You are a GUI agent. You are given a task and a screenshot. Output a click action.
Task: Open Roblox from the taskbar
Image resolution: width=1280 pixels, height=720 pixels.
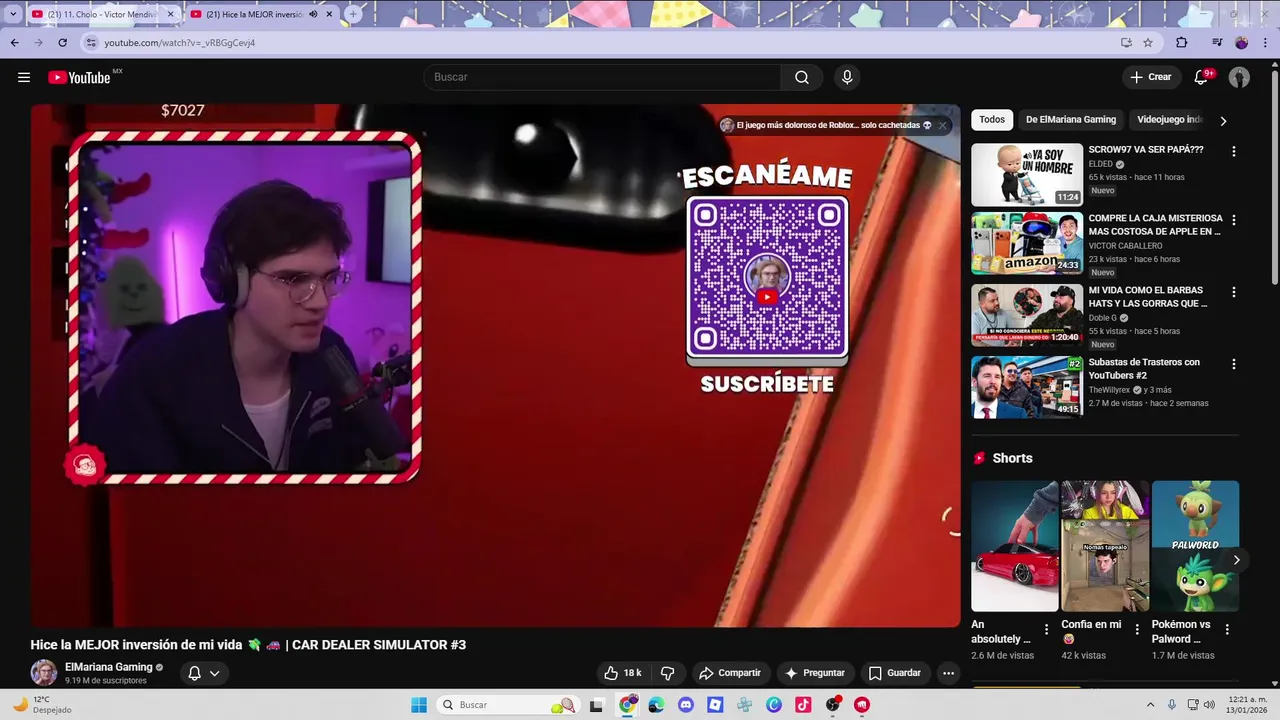(x=715, y=705)
